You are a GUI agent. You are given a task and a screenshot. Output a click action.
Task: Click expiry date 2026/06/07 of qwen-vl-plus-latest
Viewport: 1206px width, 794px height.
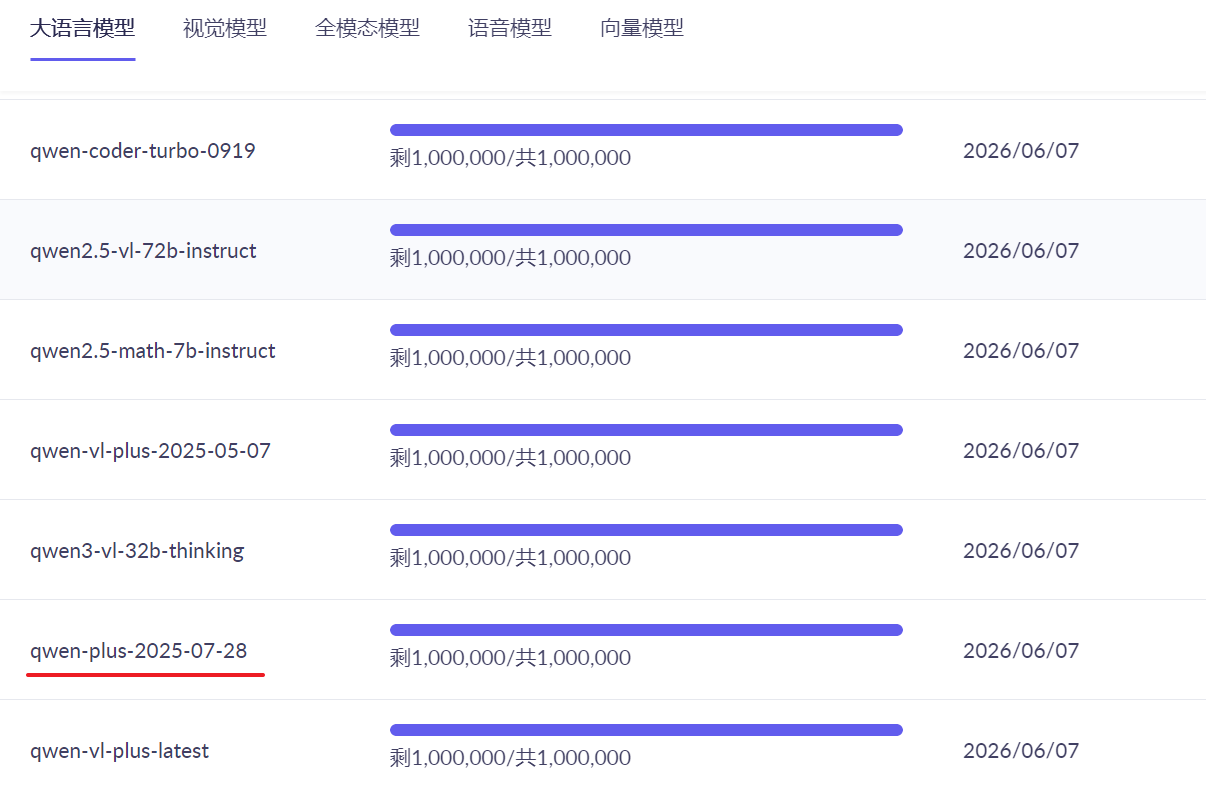click(x=1021, y=751)
